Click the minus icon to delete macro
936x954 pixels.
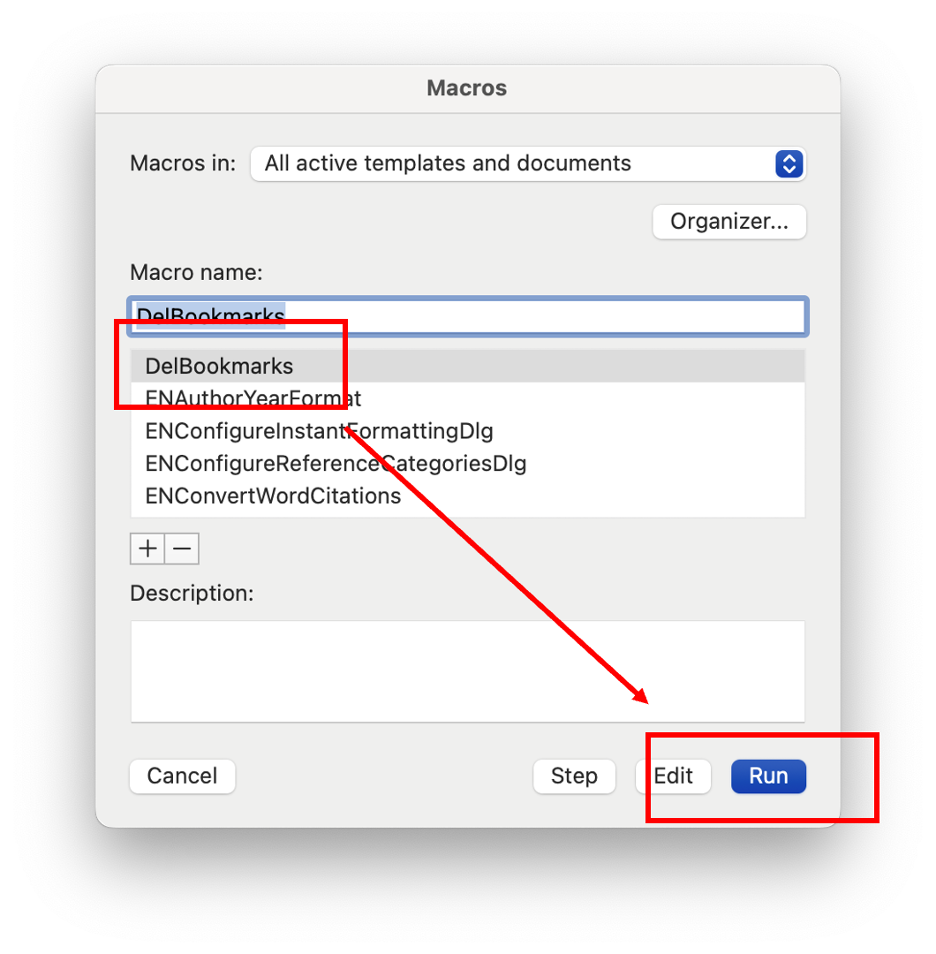[182, 549]
